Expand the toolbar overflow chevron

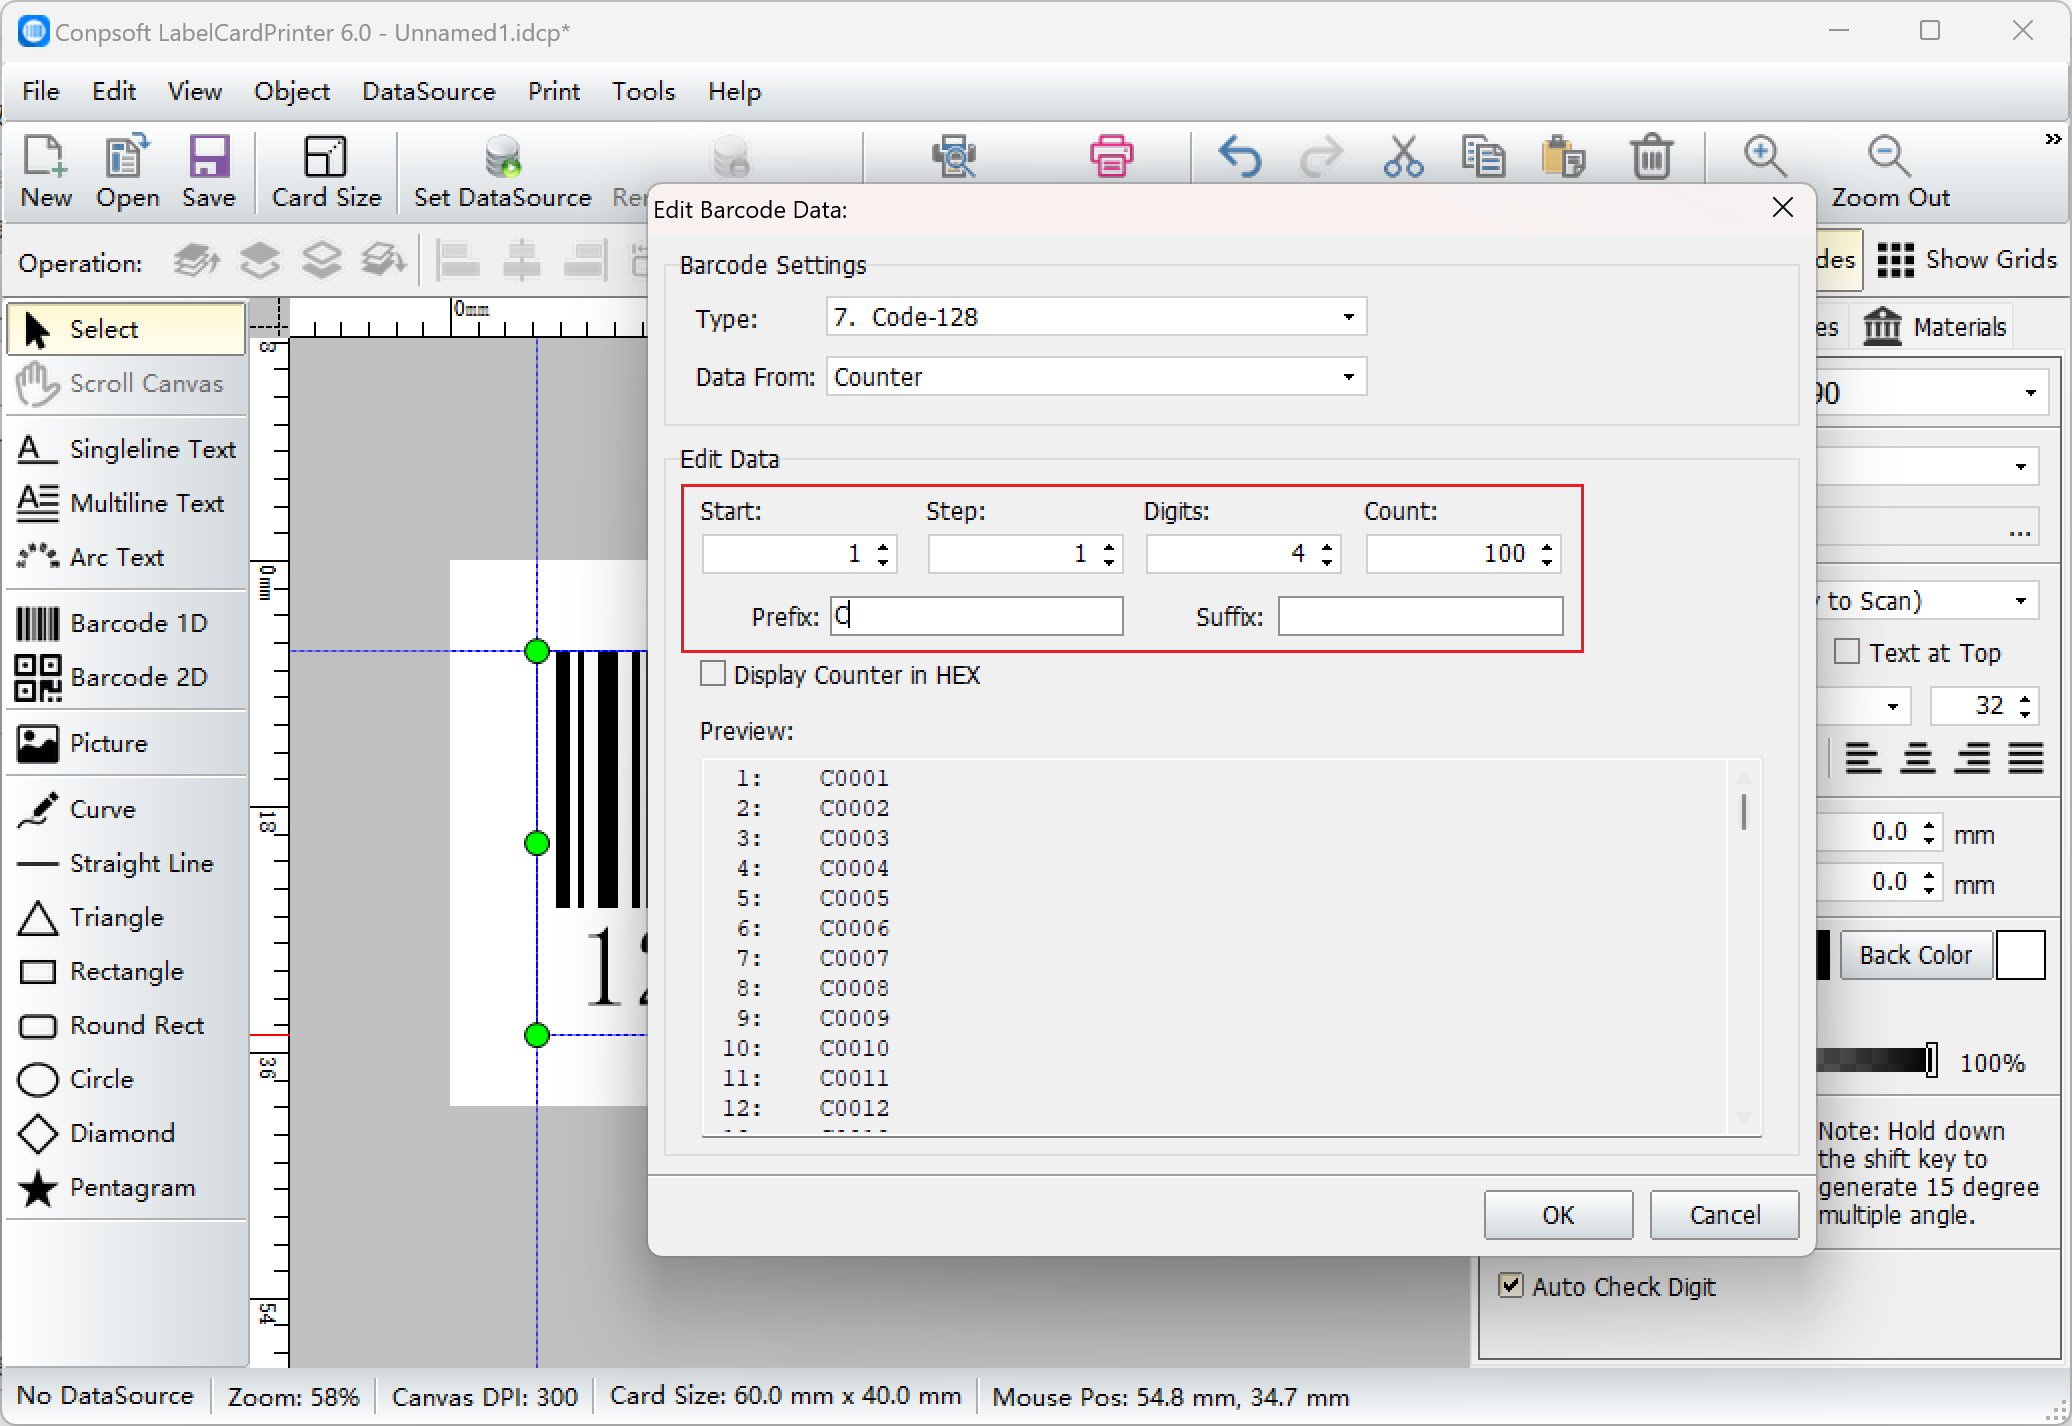point(2053,139)
